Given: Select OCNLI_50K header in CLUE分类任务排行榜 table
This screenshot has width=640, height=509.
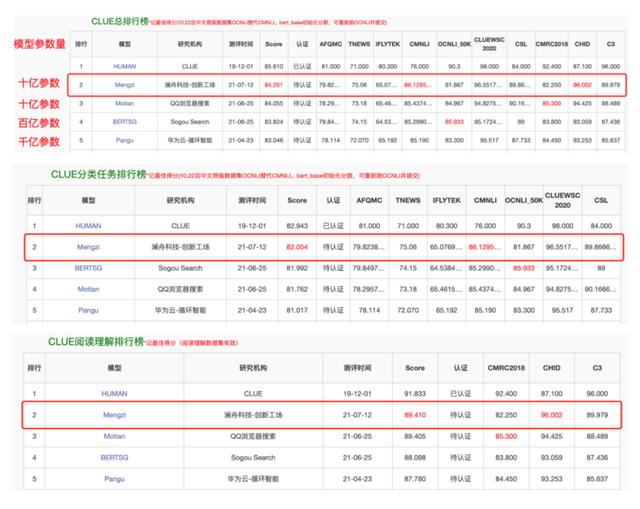Looking at the screenshot, I should tap(524, 200).
